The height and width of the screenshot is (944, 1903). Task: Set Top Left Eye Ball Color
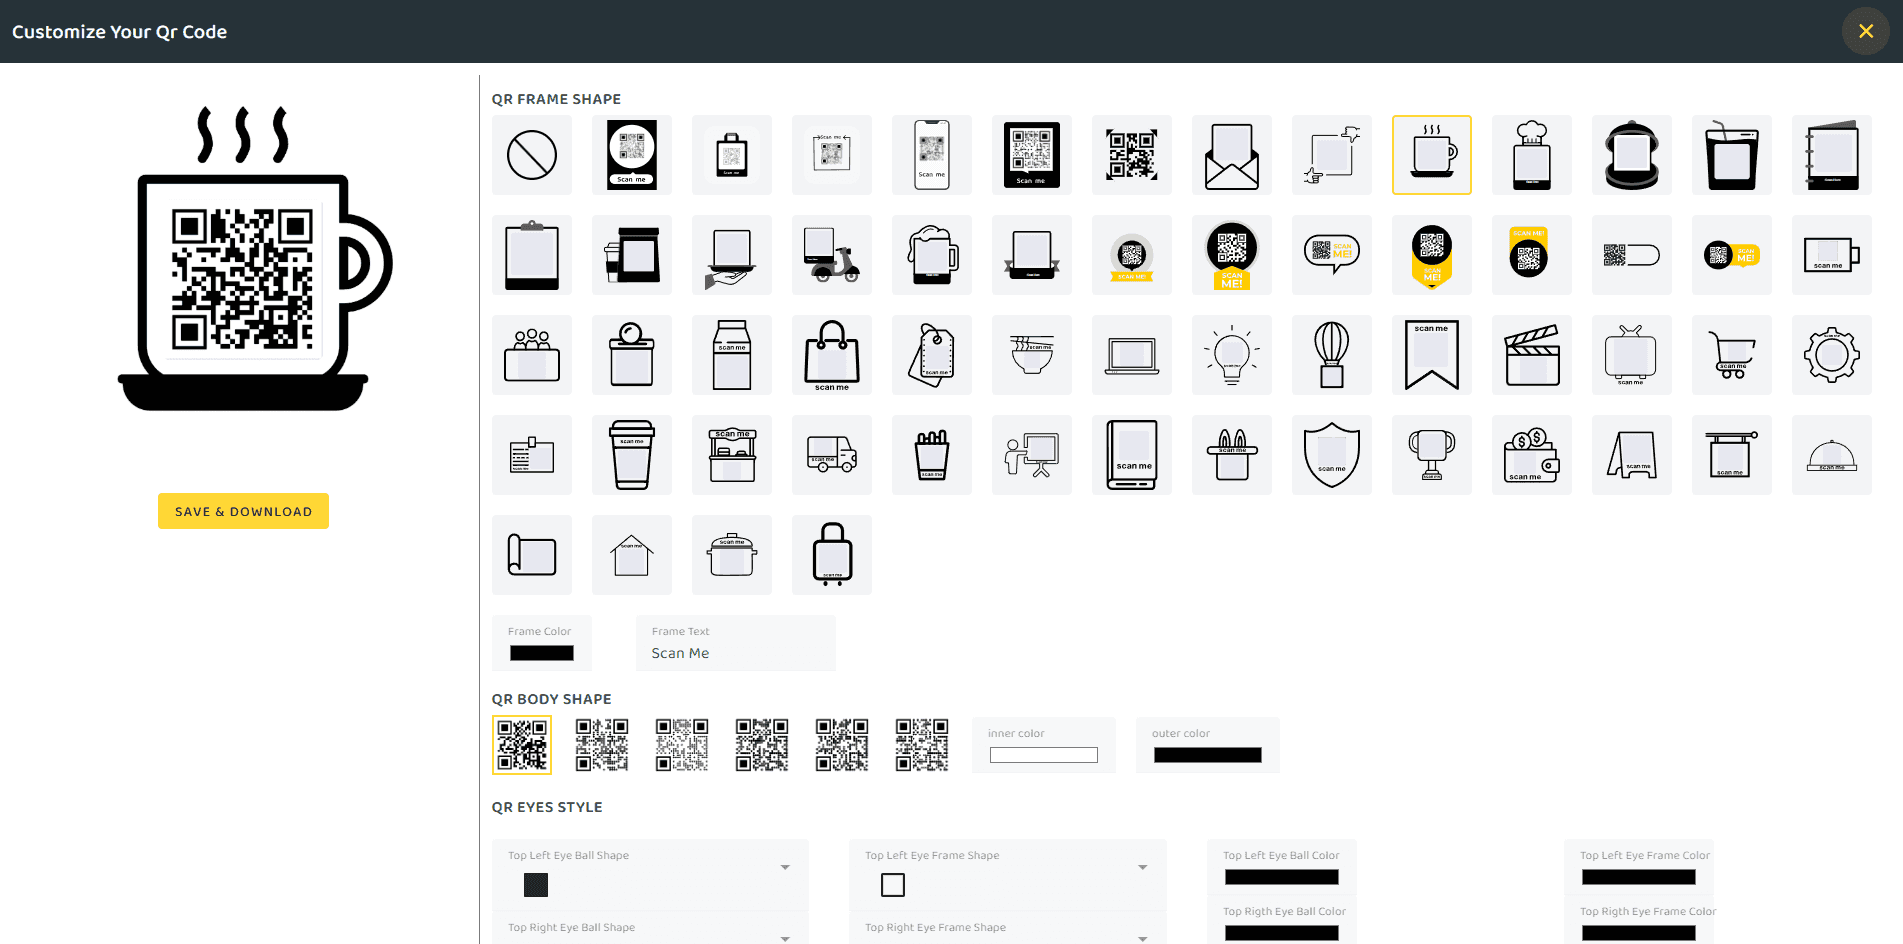[x=1282, y=877]
